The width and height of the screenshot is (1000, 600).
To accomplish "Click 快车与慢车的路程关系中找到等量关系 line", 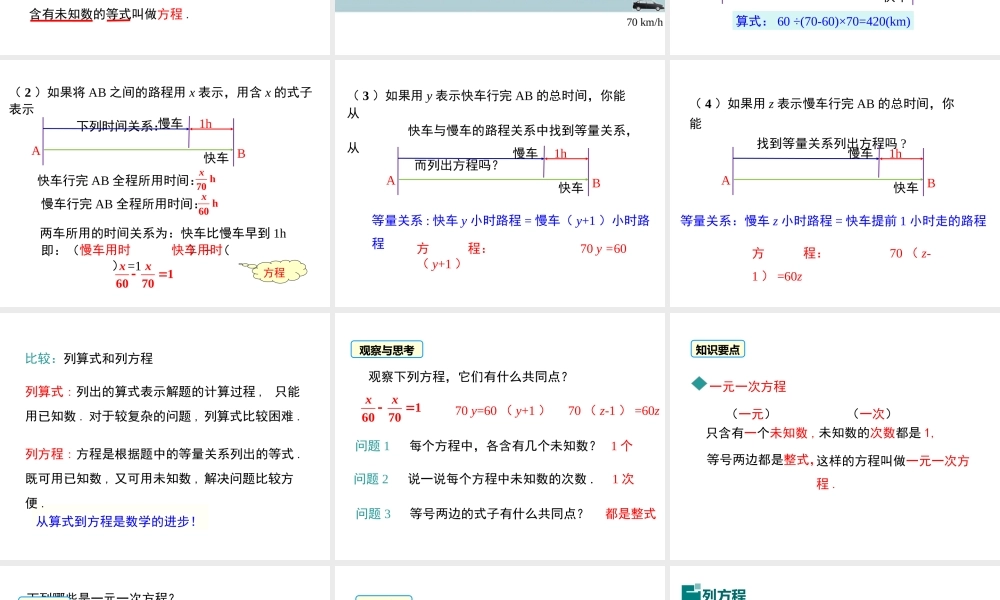I will pyautogui.click(x=520, y=130).
